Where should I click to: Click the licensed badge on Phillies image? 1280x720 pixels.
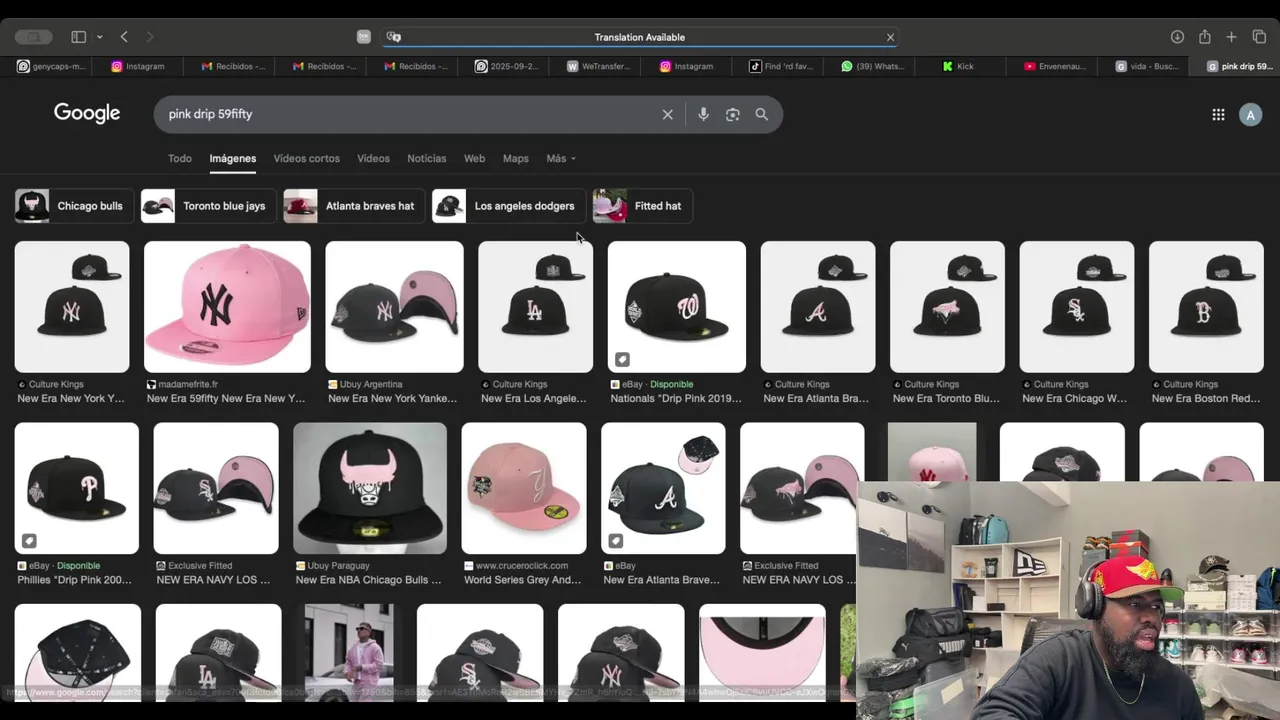29,541
